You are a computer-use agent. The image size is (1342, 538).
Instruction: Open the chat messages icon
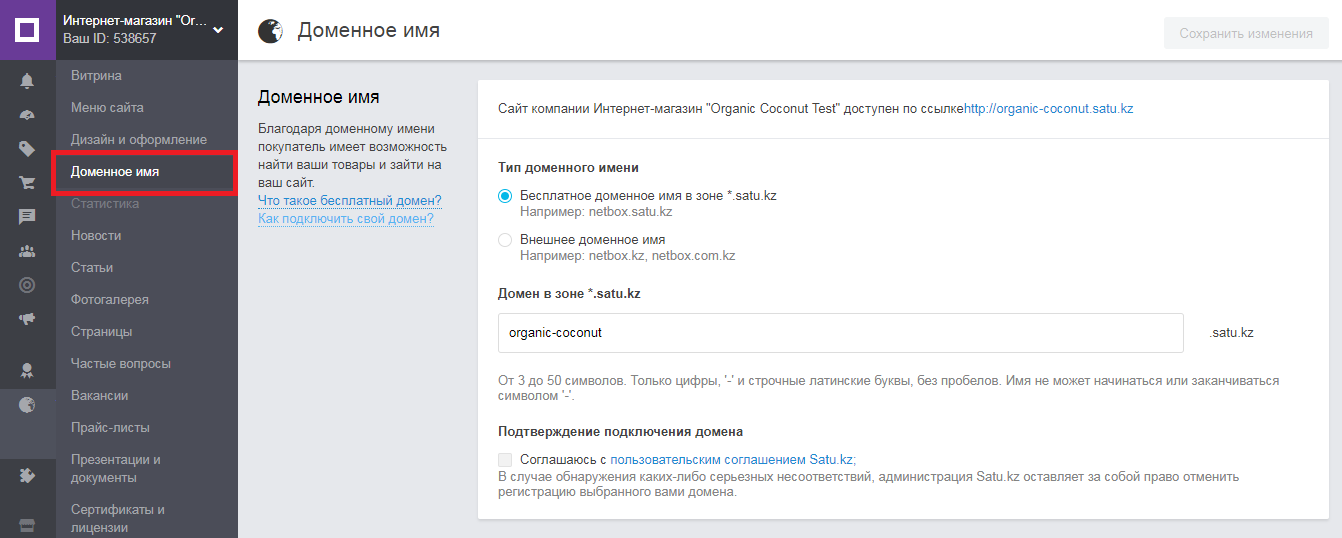click(27, 217)
